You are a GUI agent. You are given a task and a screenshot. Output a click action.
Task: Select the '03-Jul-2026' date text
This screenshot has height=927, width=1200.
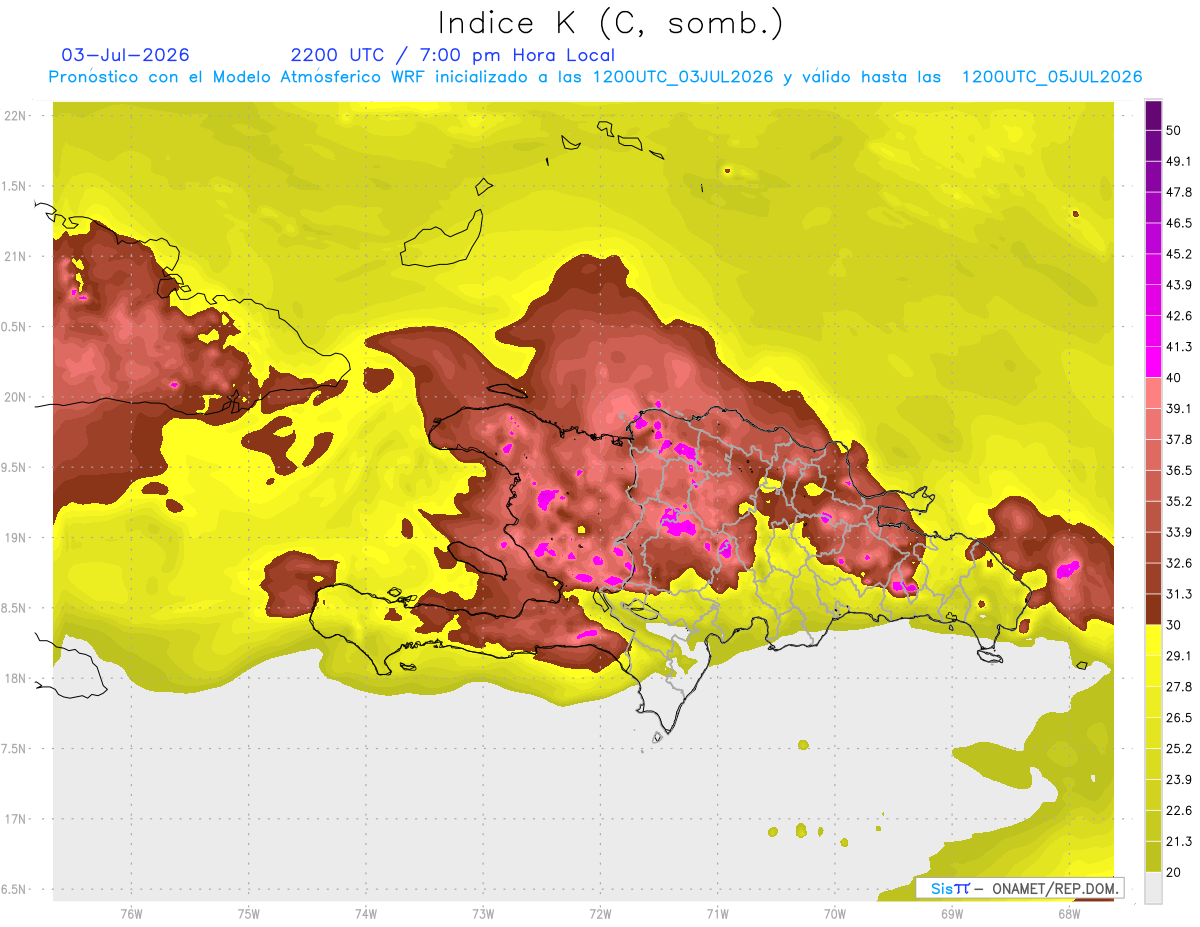click(x=126, y=55)
